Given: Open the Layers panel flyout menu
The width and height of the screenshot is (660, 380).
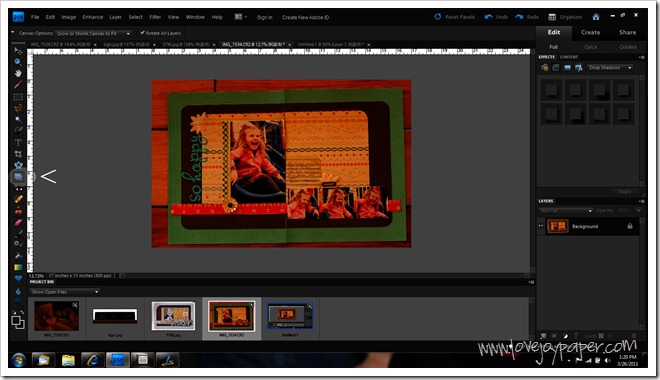Looking at the screenshot, I should 641,201.
